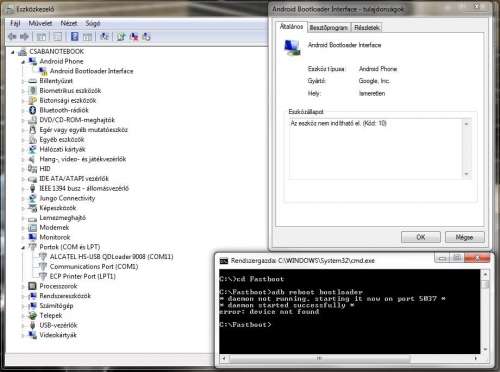
Task: Scan for hardware changes toolbar icon
Action: click(104, 36)
